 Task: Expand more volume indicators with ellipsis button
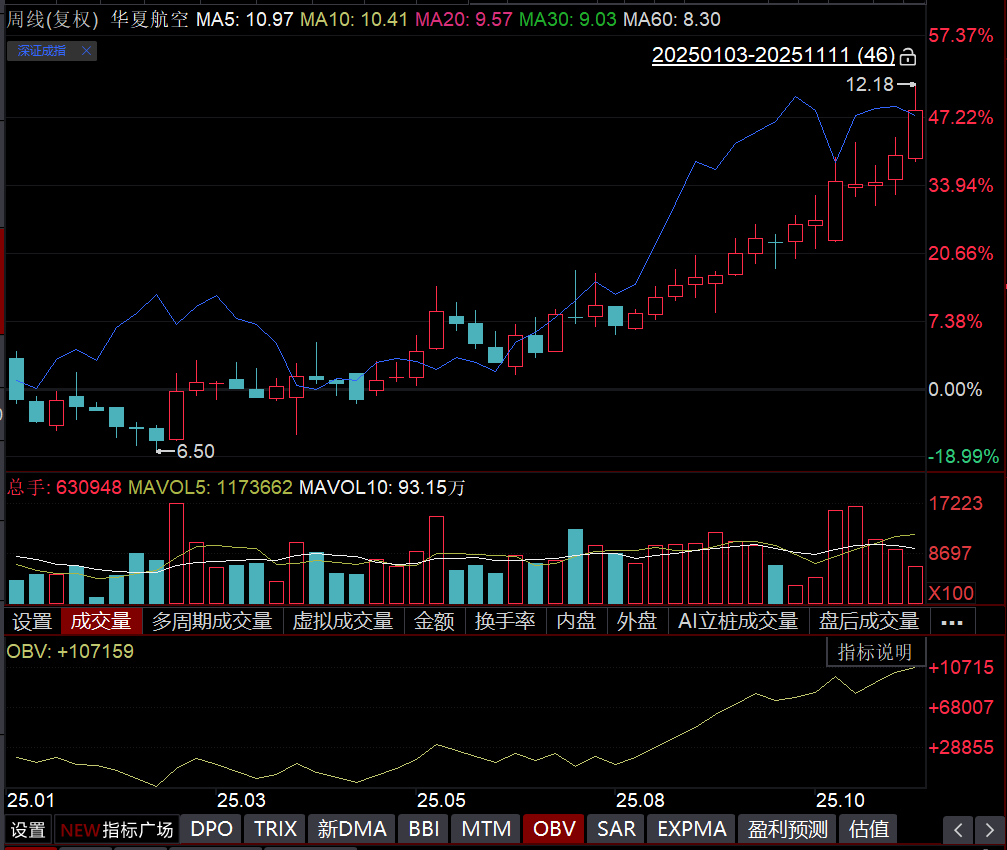[952, 622]
